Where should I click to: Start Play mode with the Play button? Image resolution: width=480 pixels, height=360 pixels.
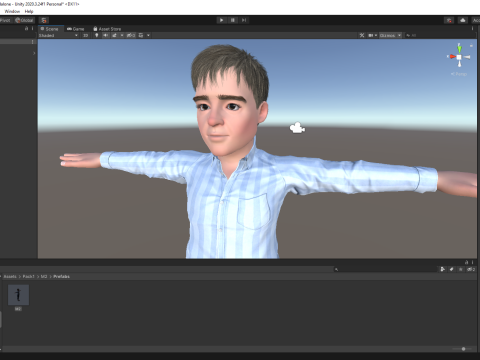[x=221, y=20]
